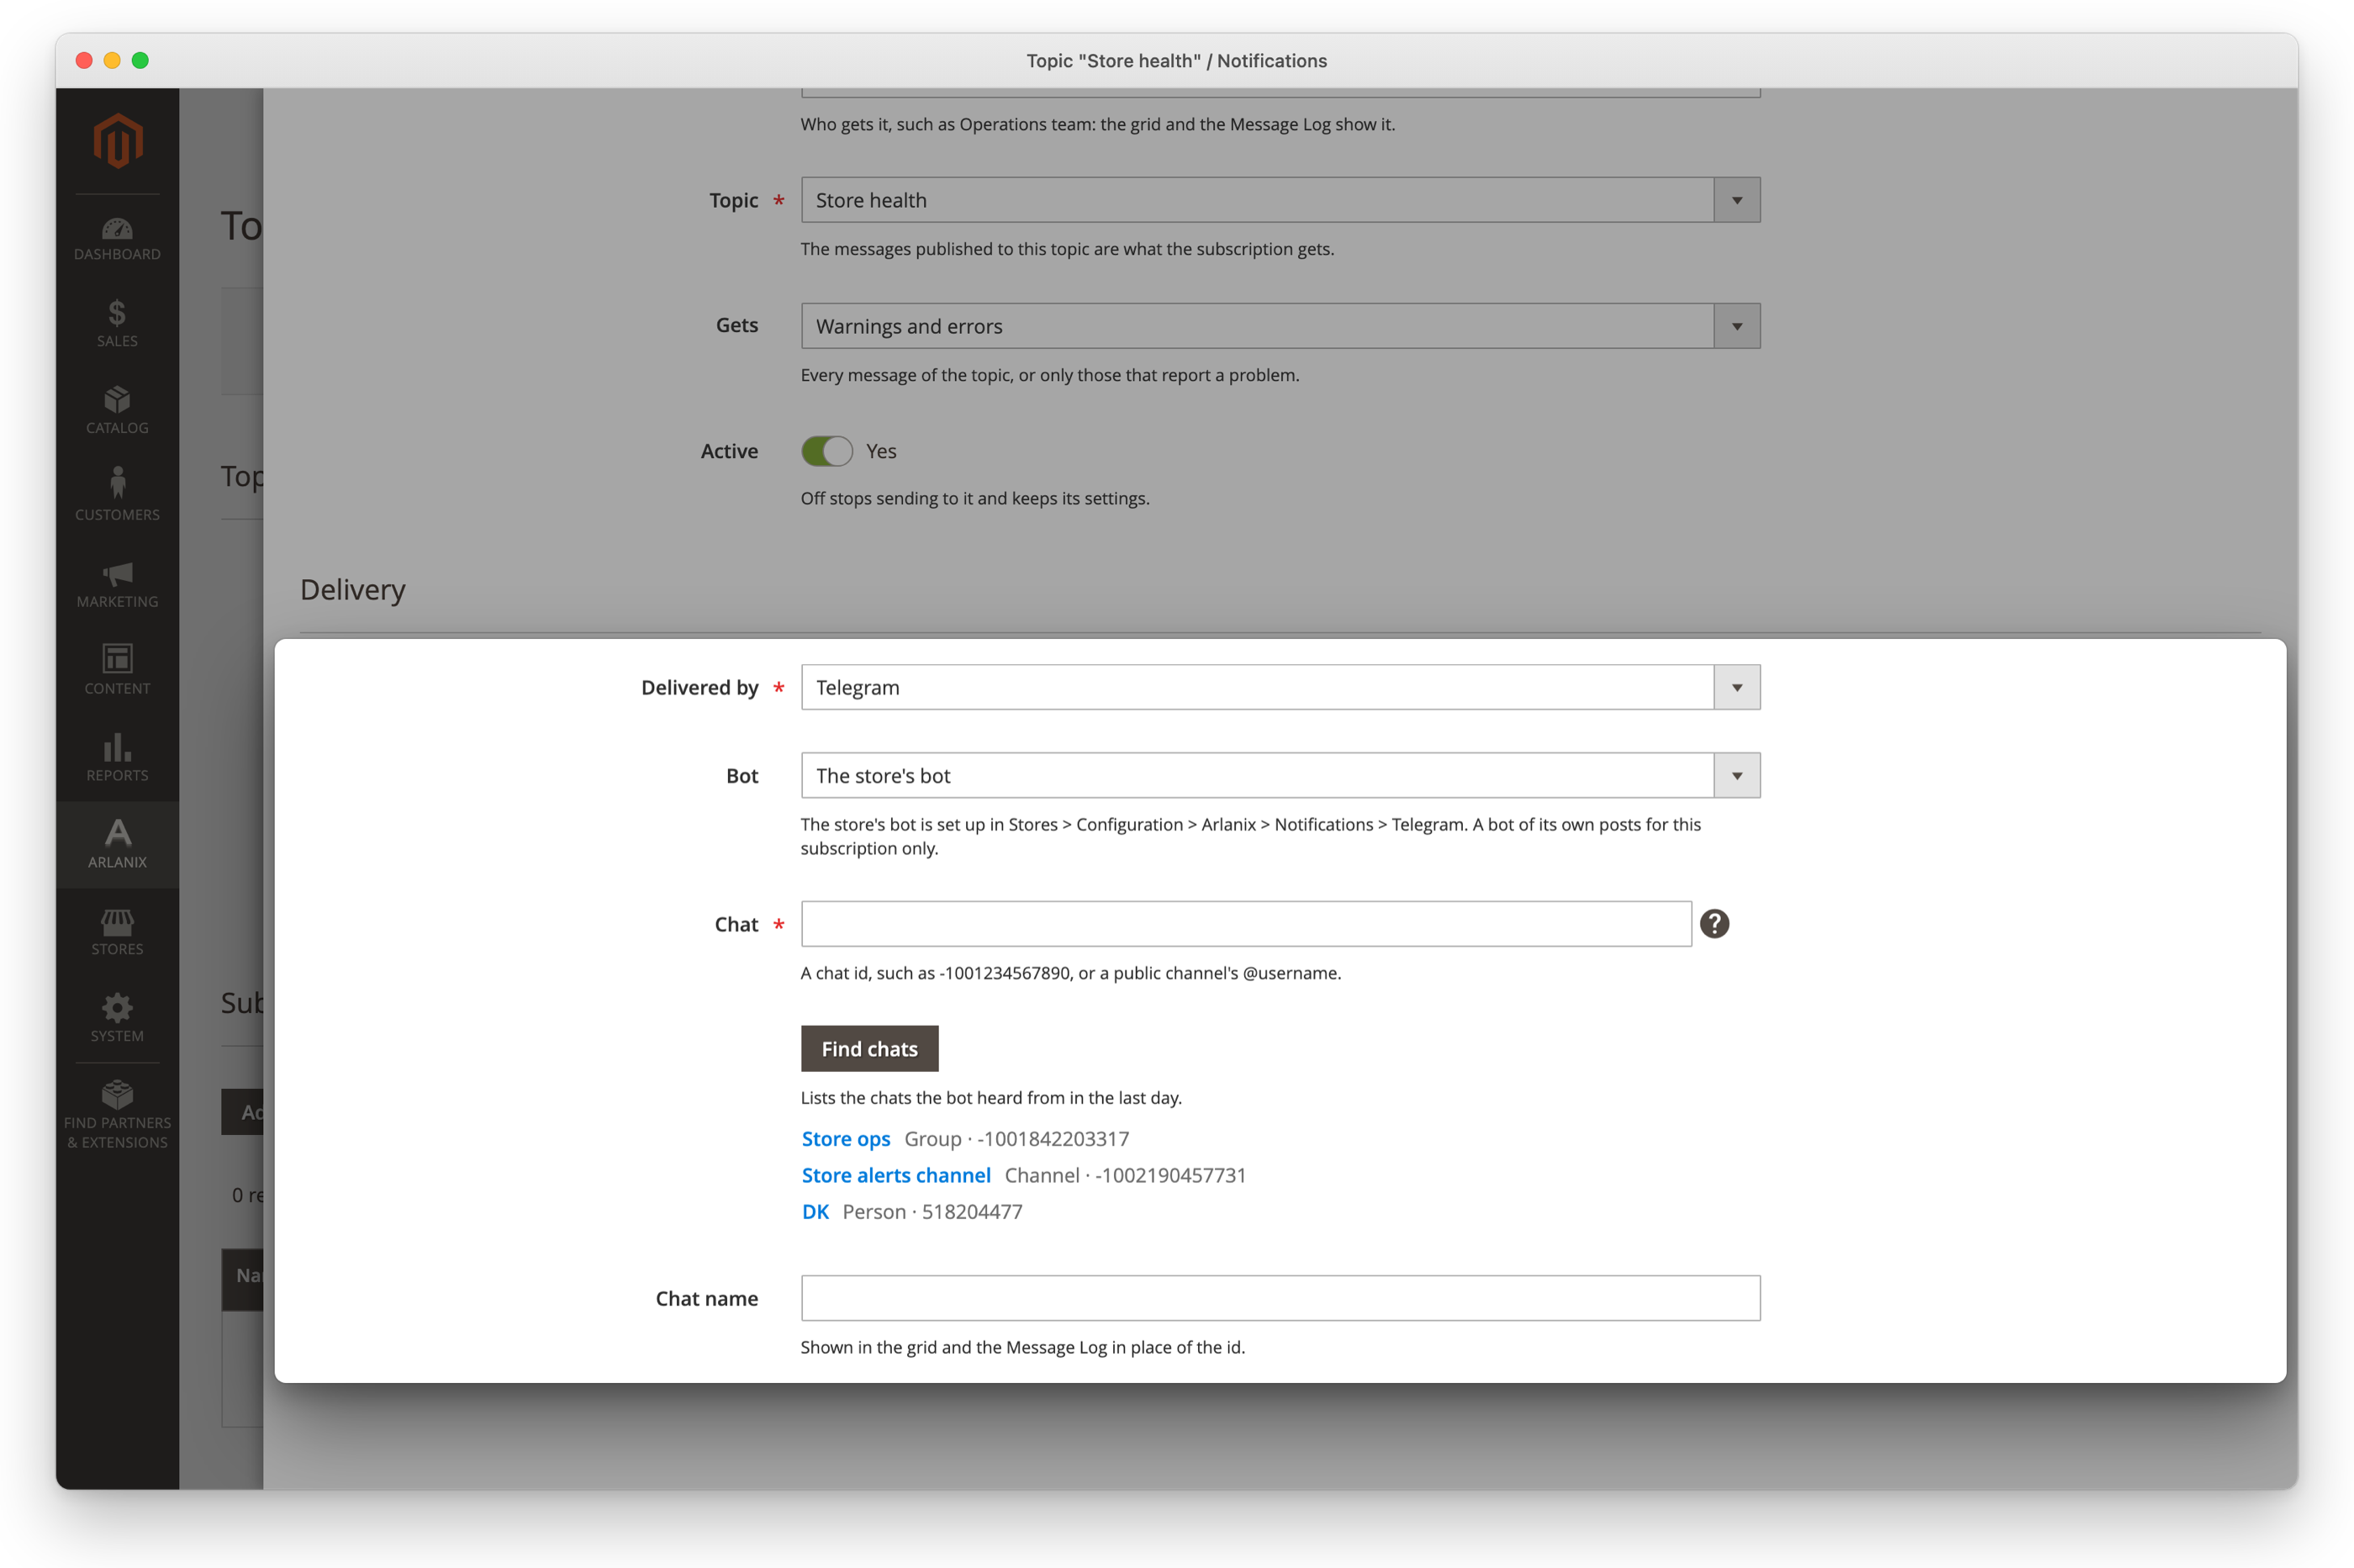The width and height of the screenshot is (2354, 1568).
Task: Click the 'Yes' label beside Active
Action: pos(881,451)
